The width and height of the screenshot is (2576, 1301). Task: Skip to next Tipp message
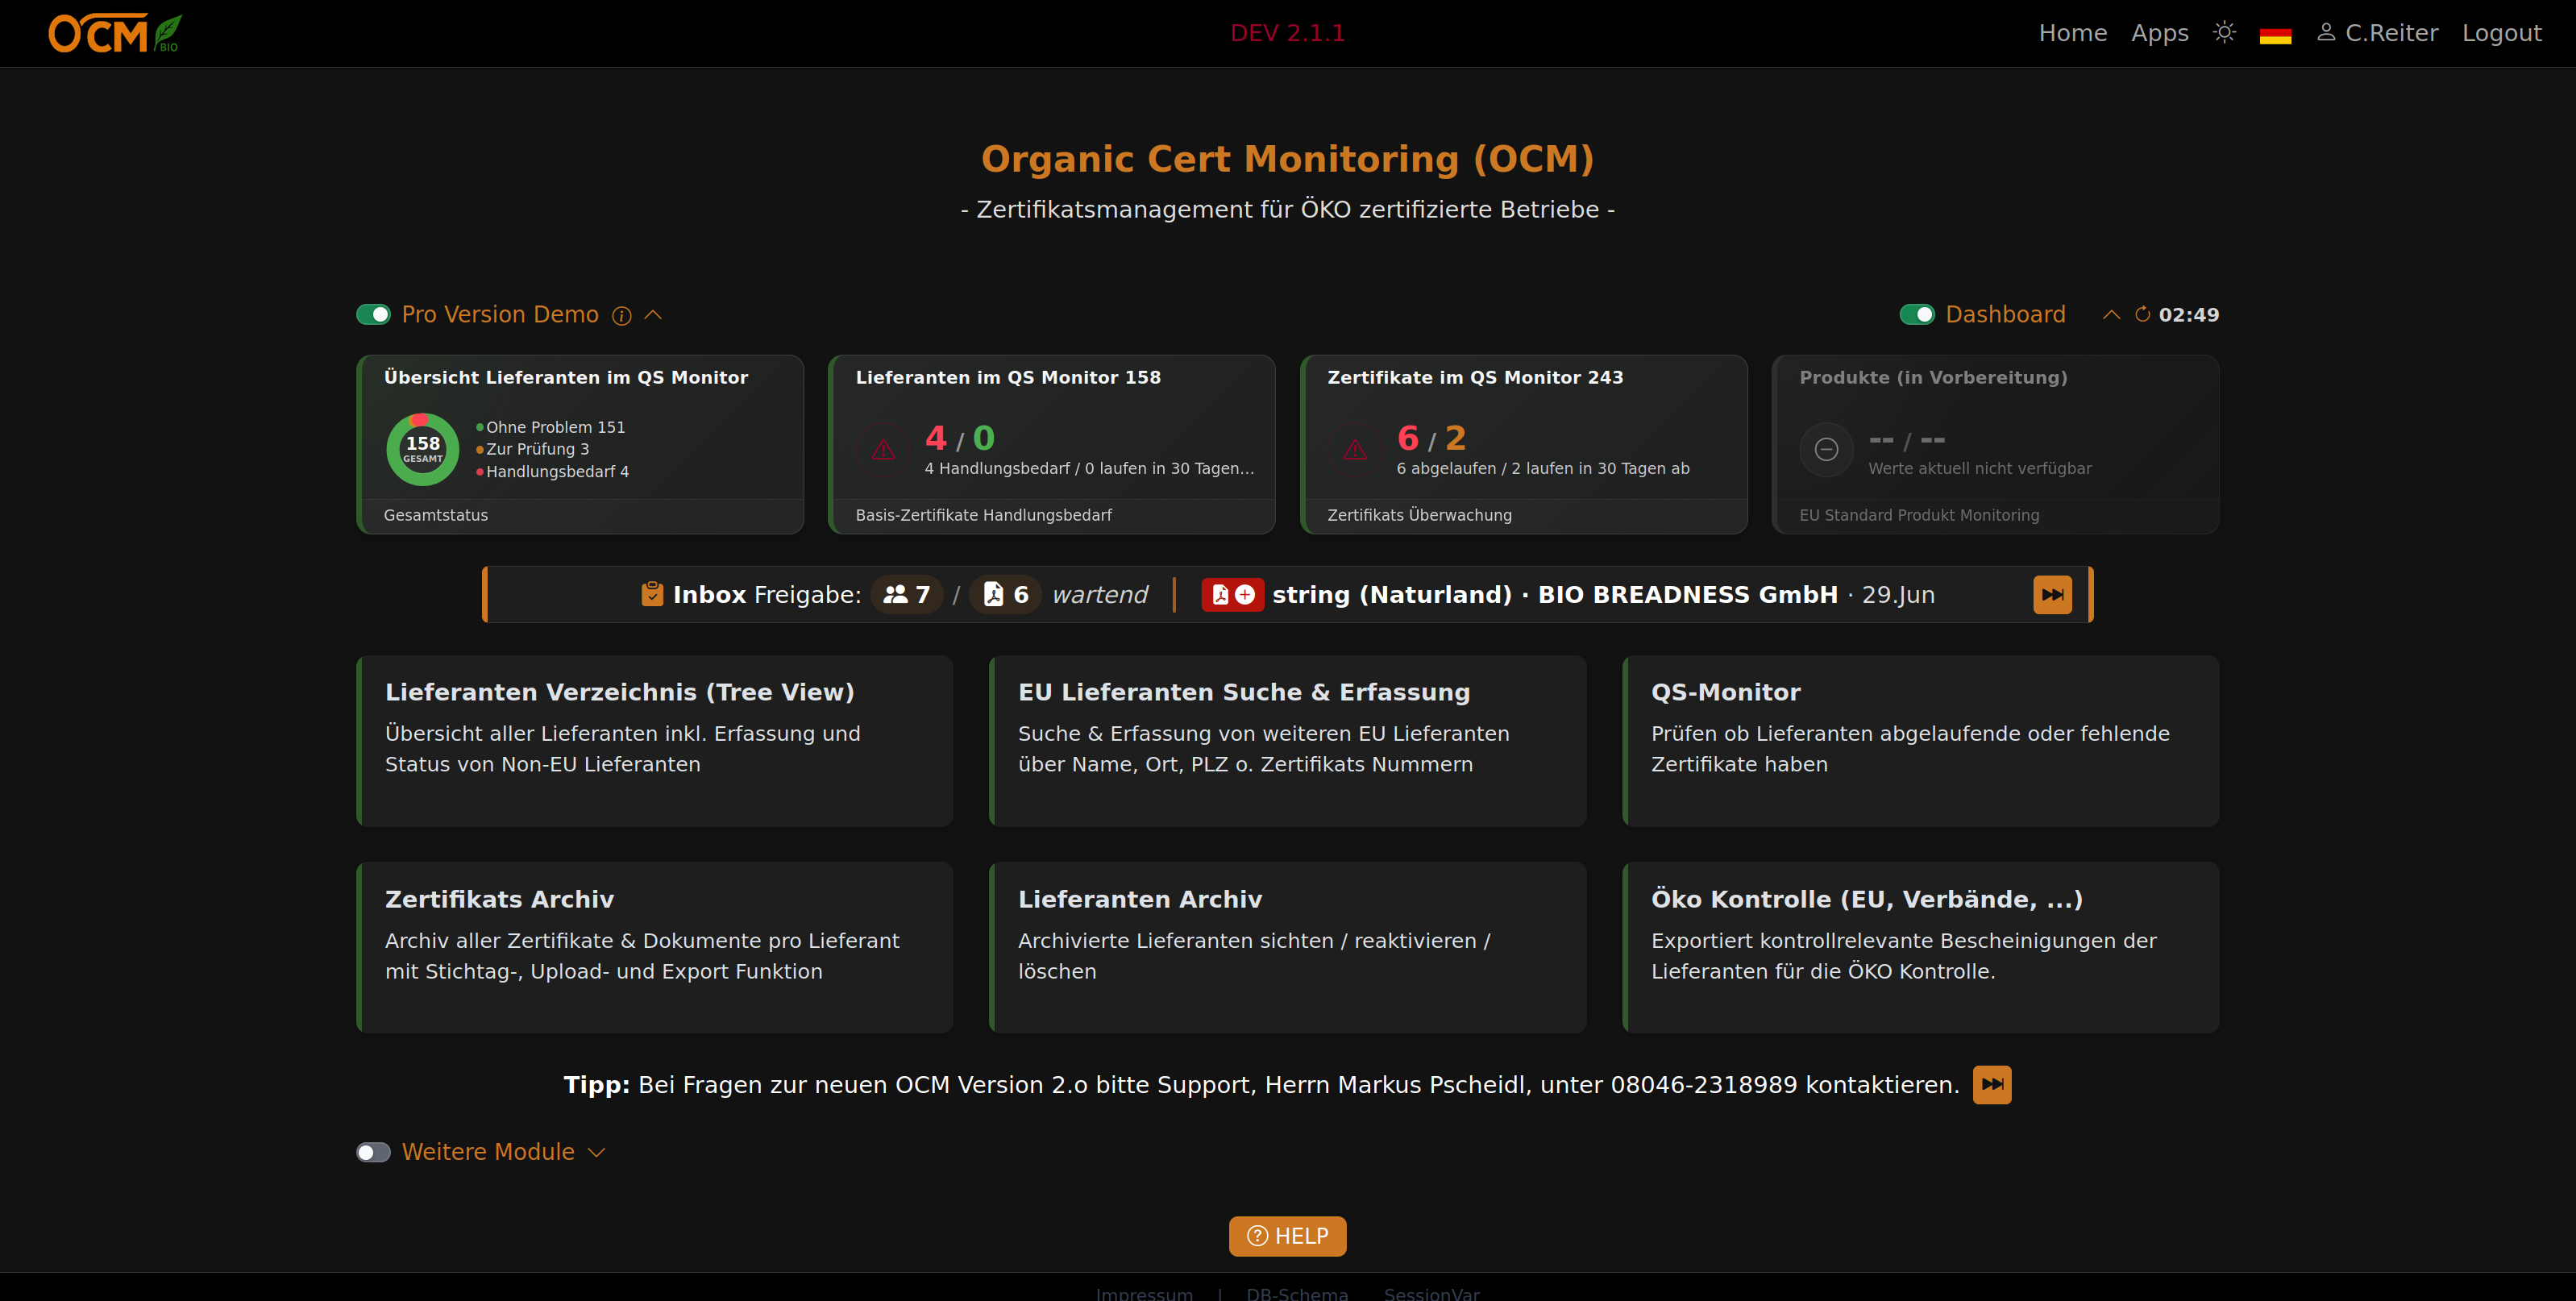click(x=1992, y=1085)
